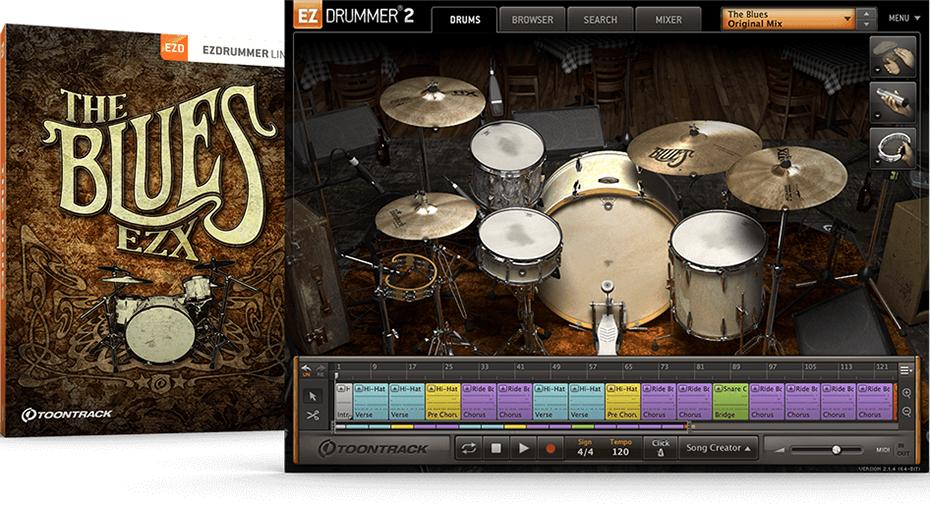Click the master volume slider knob
930x508 pixels.
pyautogui.click(x=836, y=450)
